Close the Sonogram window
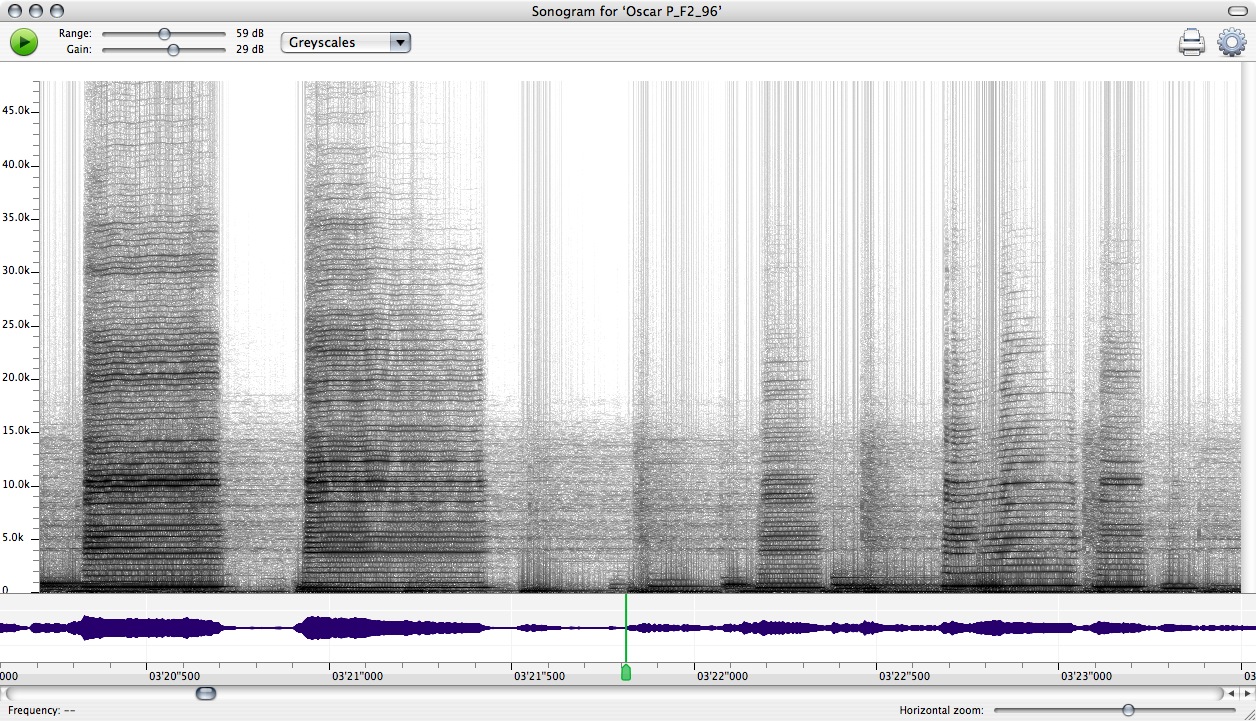1256x721 pixels. click(15, 10)
